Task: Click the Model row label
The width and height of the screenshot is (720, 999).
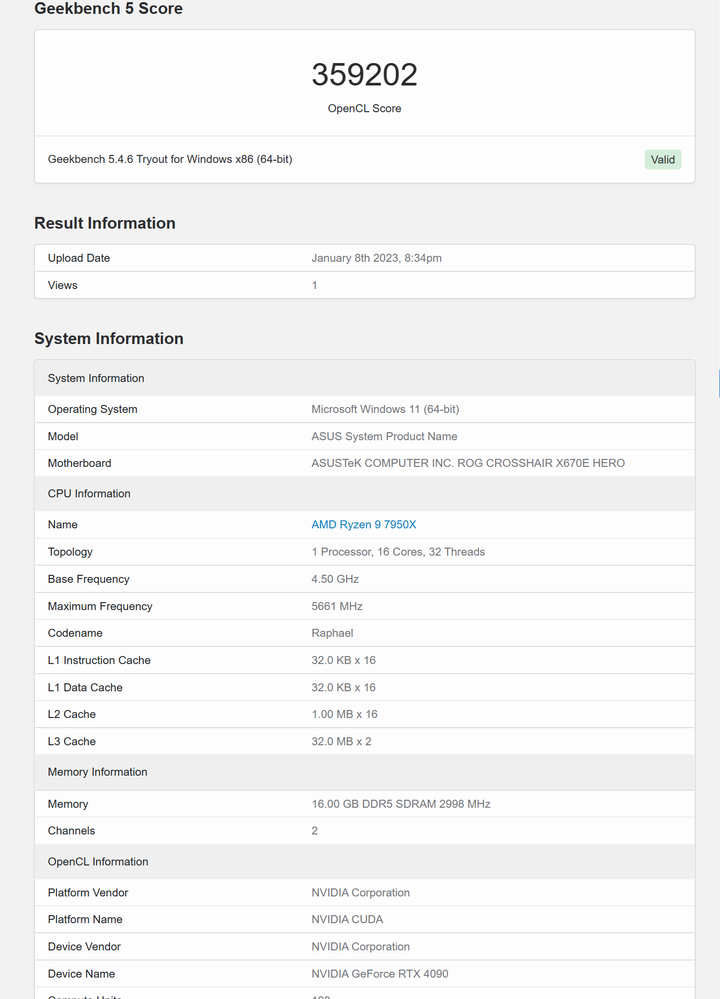Action: point(63,436)
